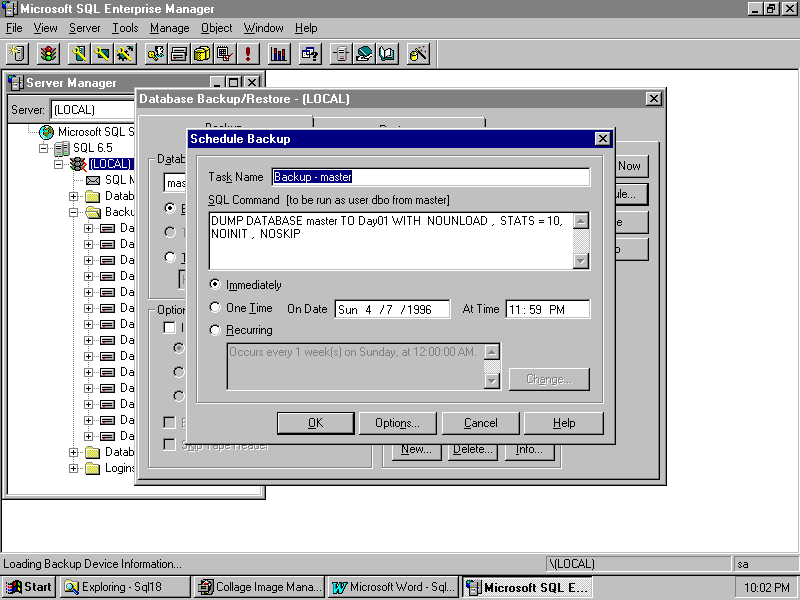Click the Logins folder icon in tree
Image resolution: width=800 pixels, height=600 pixels.
(x=92, y=468)
